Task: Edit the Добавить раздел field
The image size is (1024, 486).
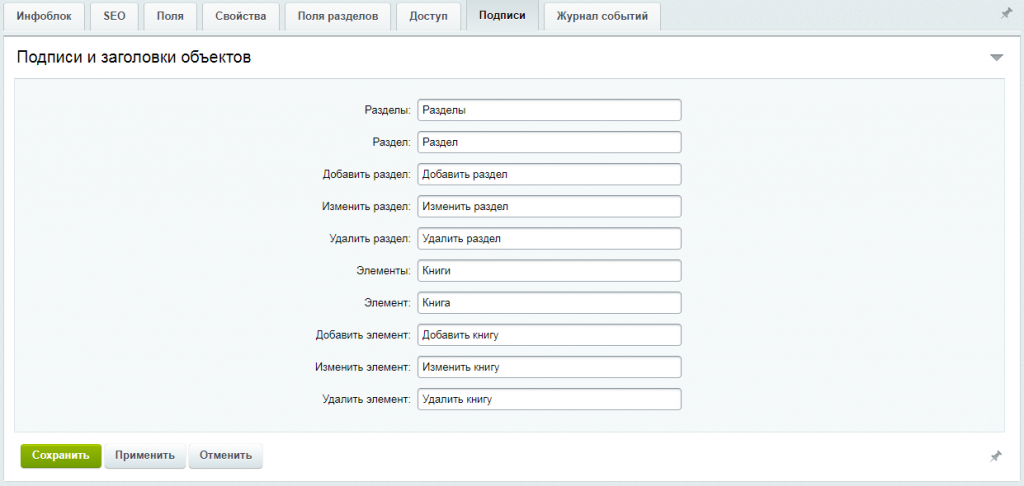Action: pyautogui.click(x=549, y=174)
